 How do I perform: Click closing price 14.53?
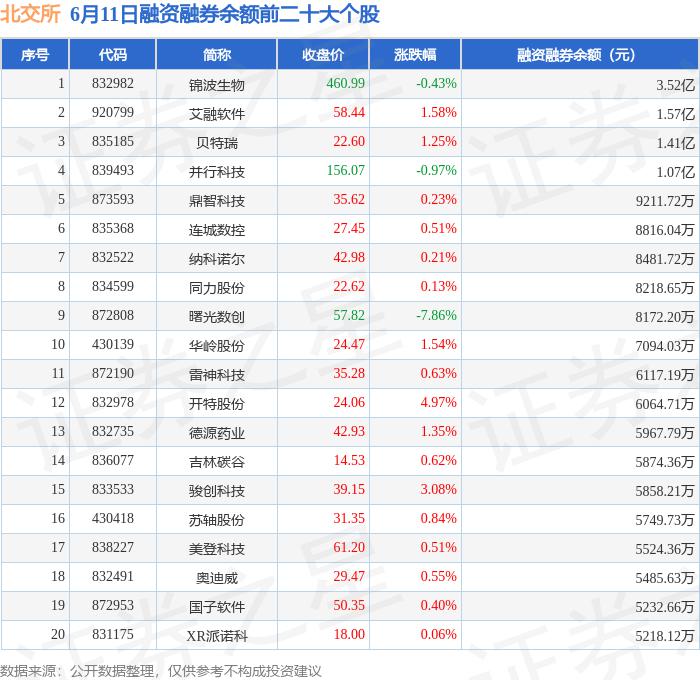click(349, 461)
